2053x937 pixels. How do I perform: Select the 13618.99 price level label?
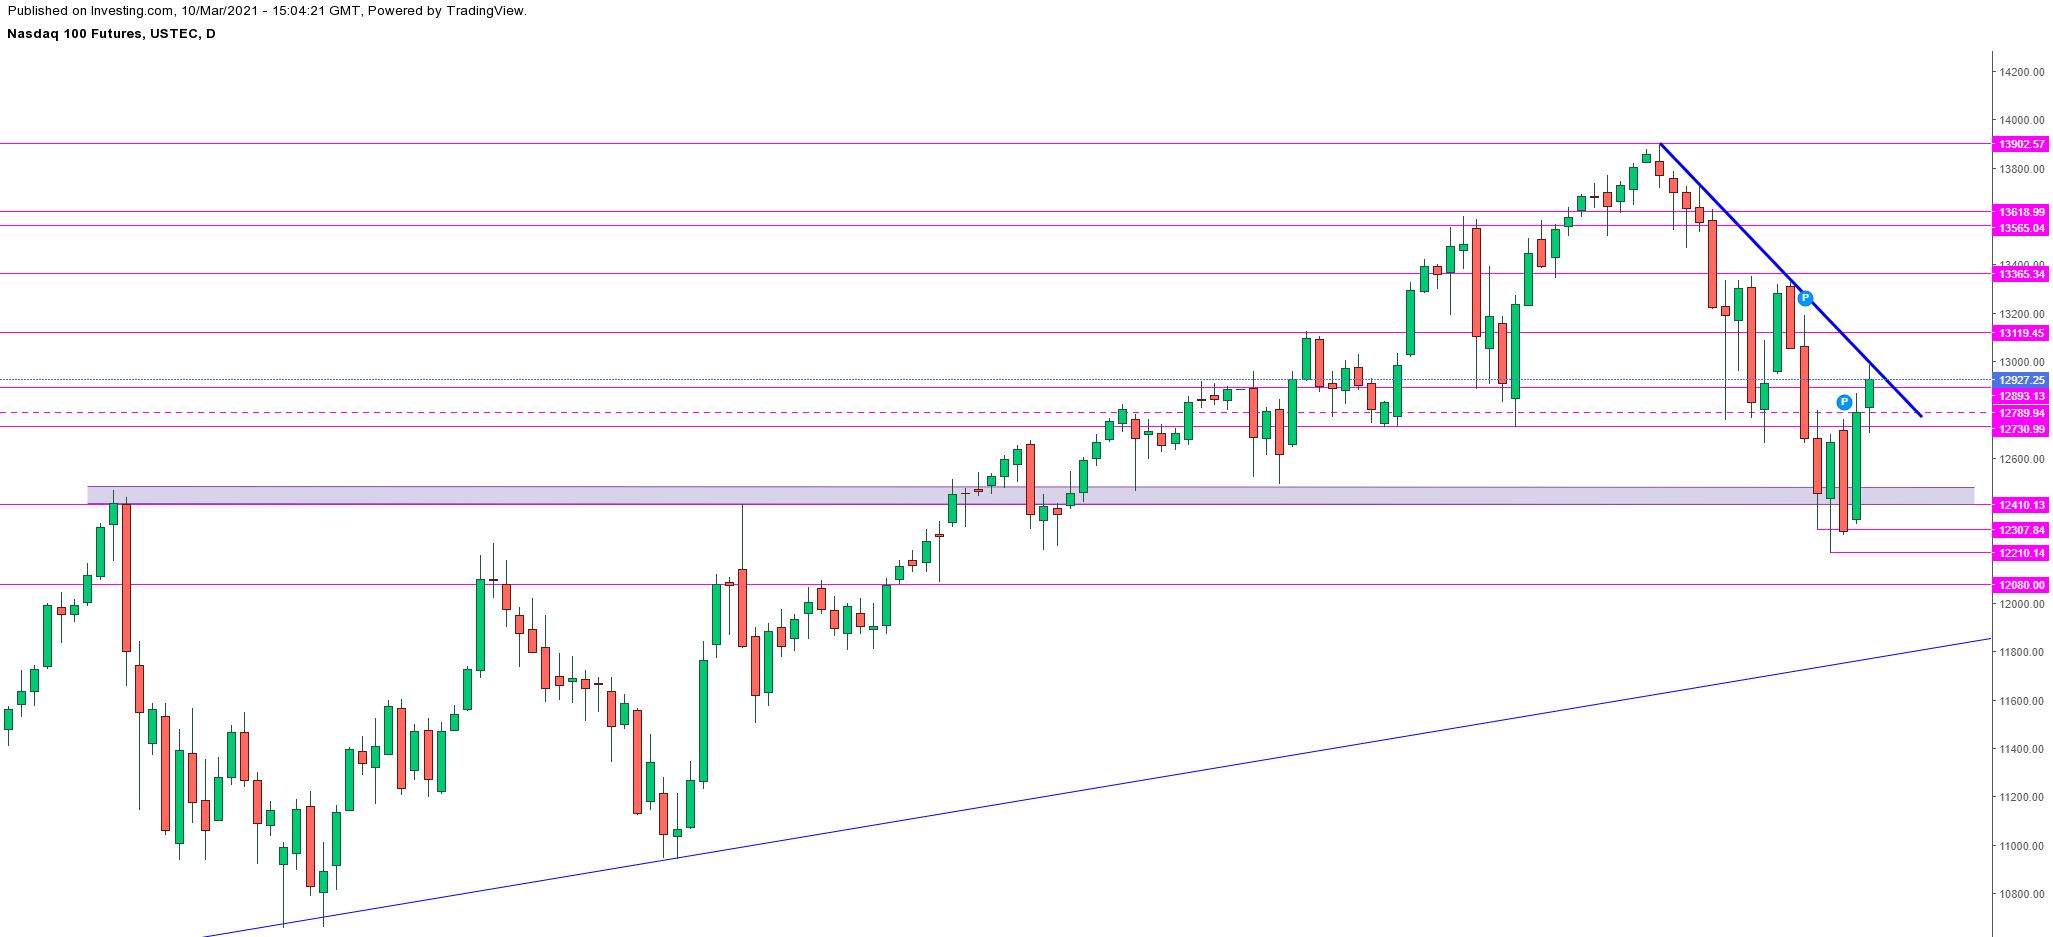pos(2021,212)
